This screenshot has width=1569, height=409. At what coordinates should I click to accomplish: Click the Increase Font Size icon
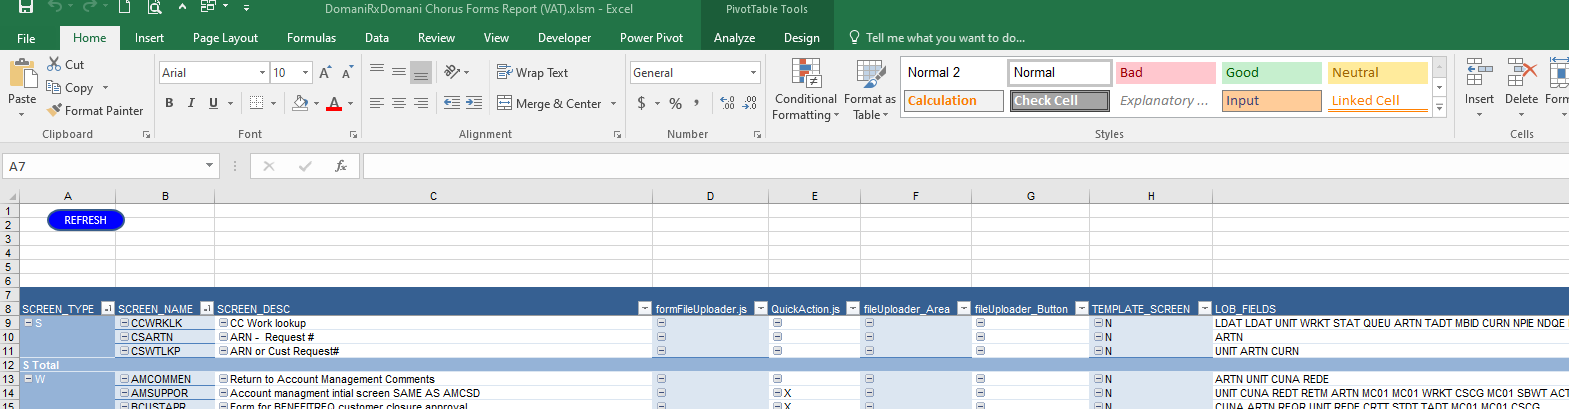pos(325,73)
